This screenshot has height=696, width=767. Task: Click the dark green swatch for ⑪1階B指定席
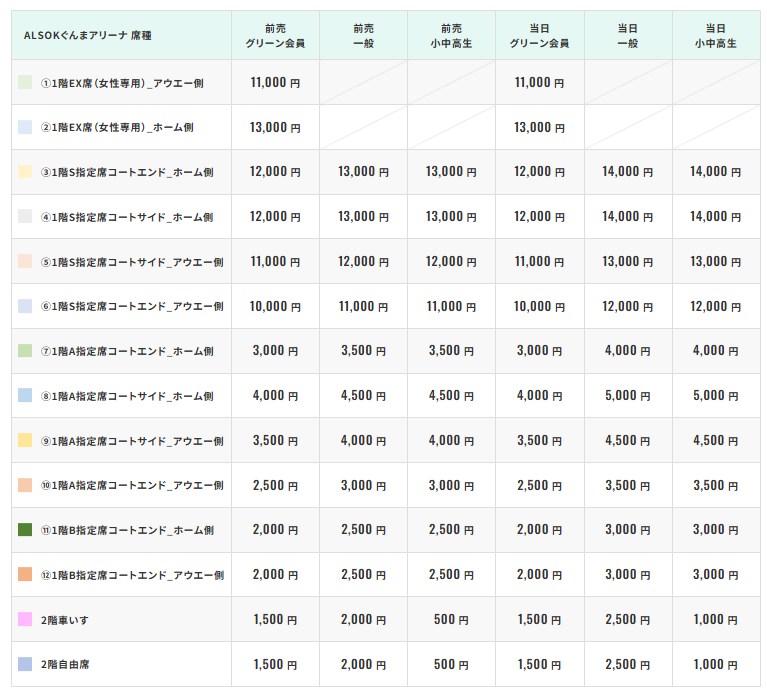coord(25,530)
